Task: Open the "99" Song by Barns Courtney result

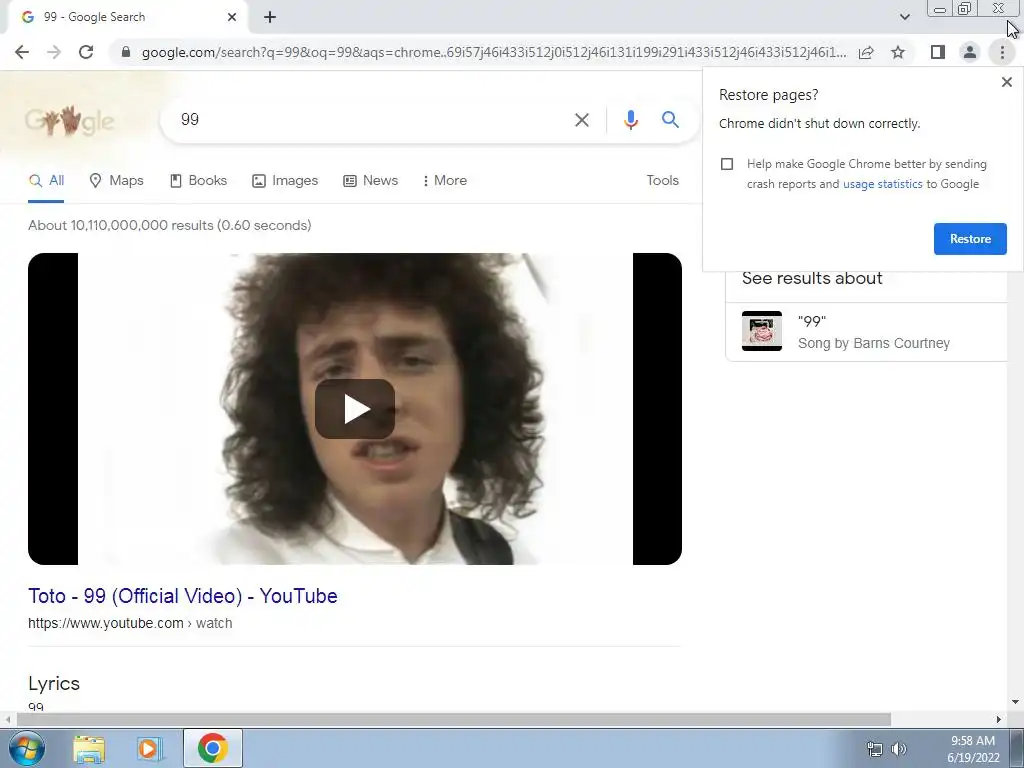Action: point(866,332)
